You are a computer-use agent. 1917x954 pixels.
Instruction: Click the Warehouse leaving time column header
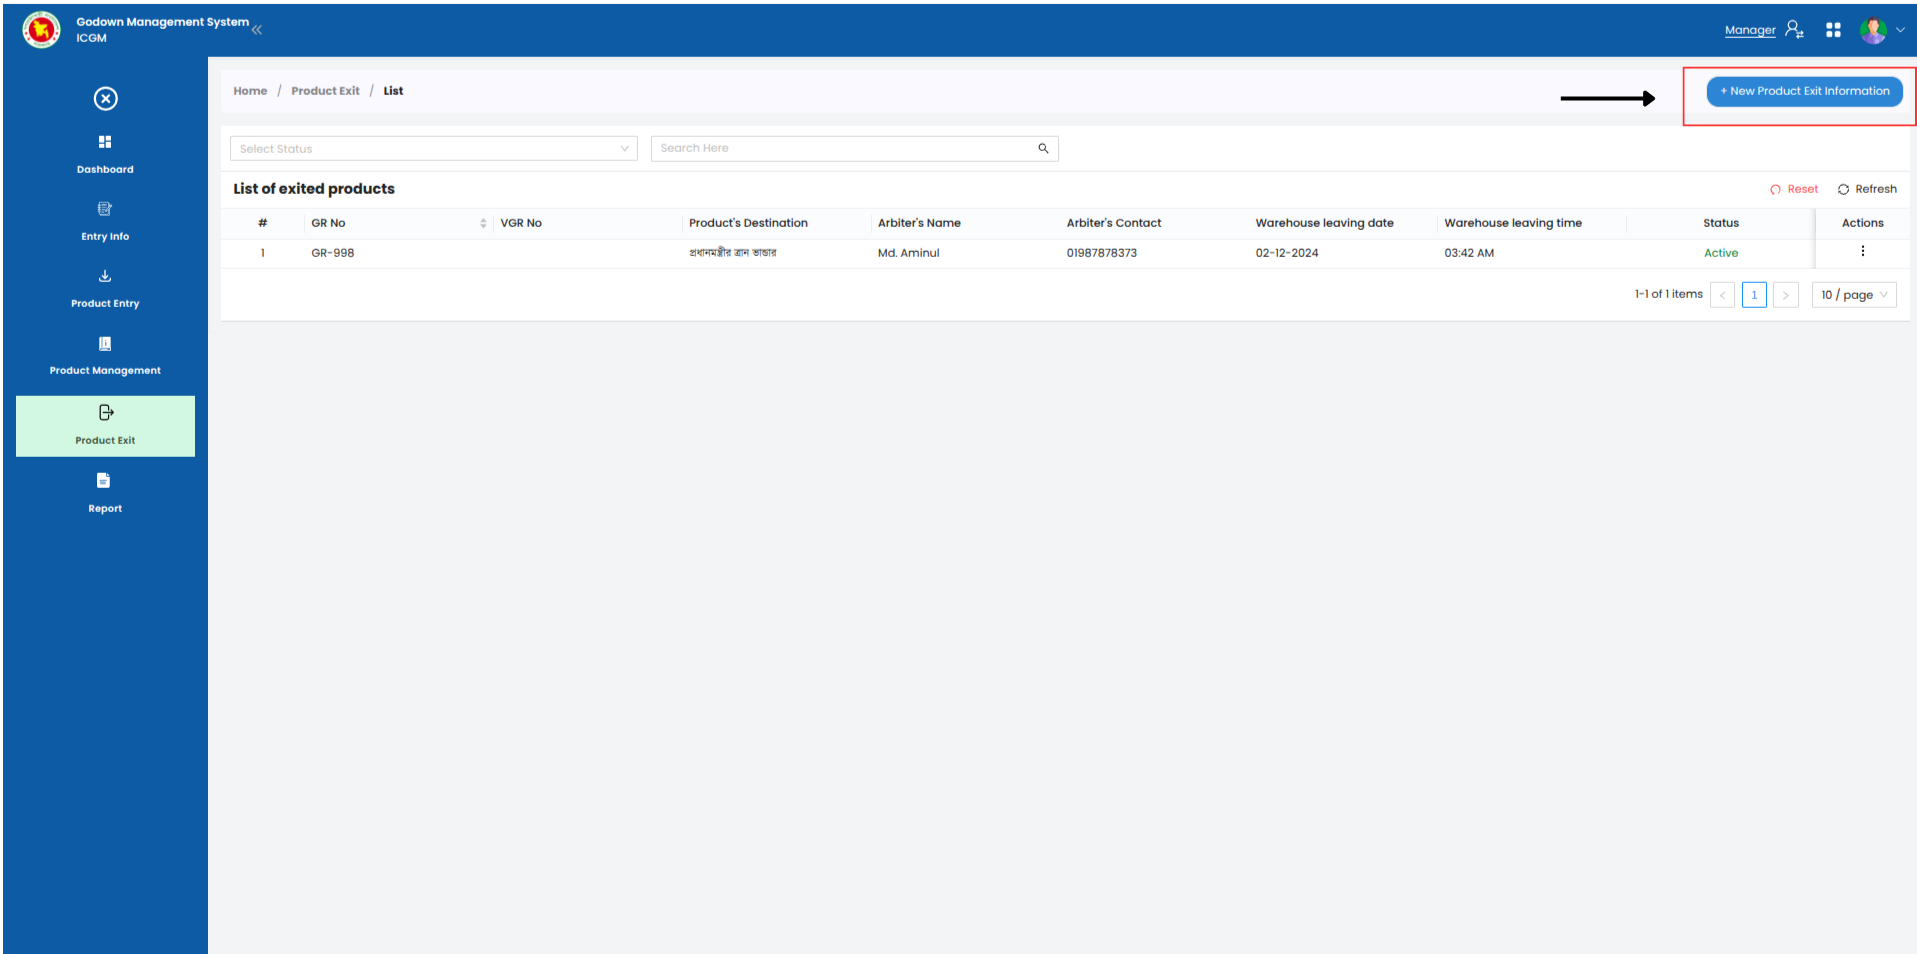(1513, 223)
